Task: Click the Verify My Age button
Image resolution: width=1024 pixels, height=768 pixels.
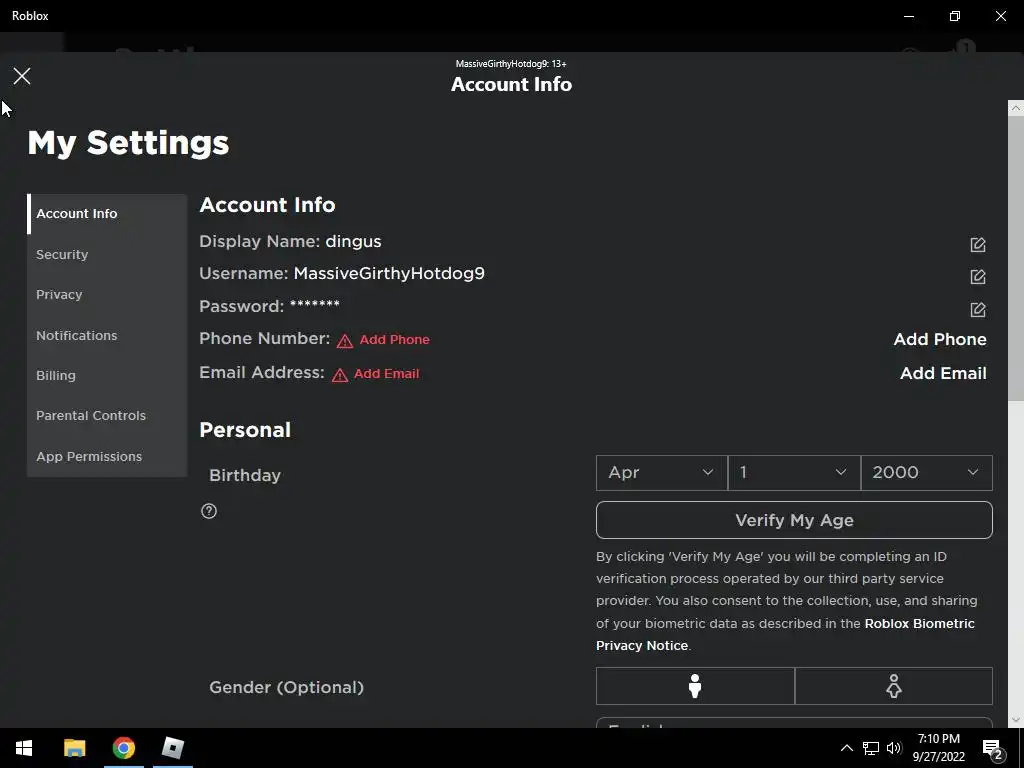Action: click(x=794, y=520)
